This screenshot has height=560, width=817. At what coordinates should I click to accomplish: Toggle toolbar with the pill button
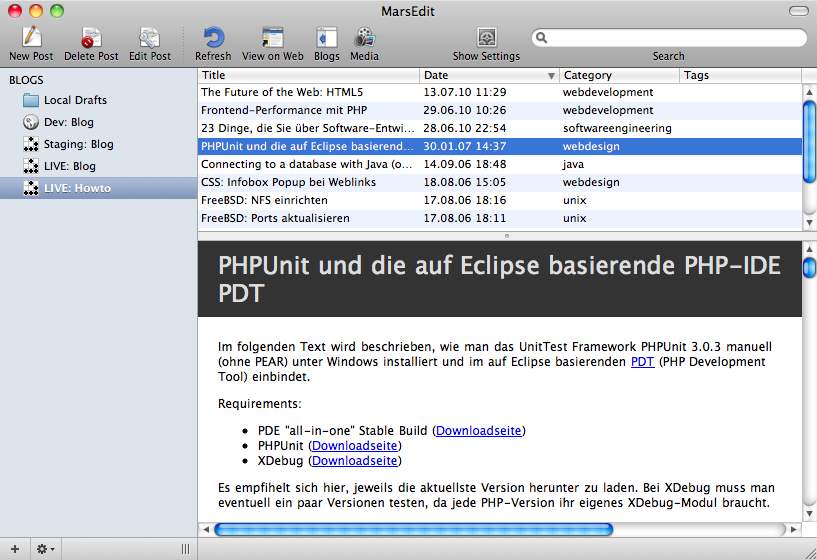(799, 11)
